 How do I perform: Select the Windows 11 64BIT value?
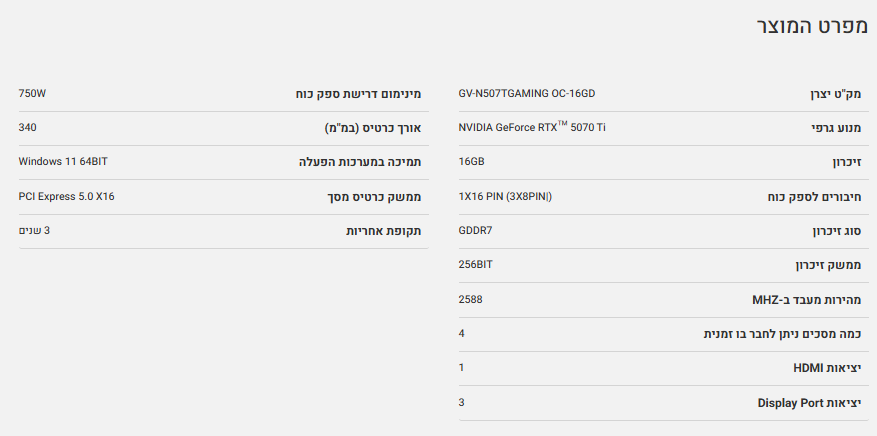point(63,161)
